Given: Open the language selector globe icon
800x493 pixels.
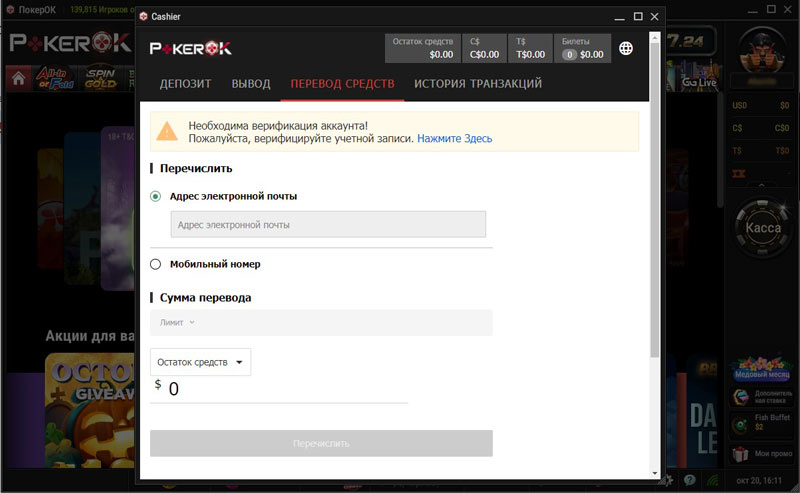Looking at the screenshot, I should [x=626, y=48].
